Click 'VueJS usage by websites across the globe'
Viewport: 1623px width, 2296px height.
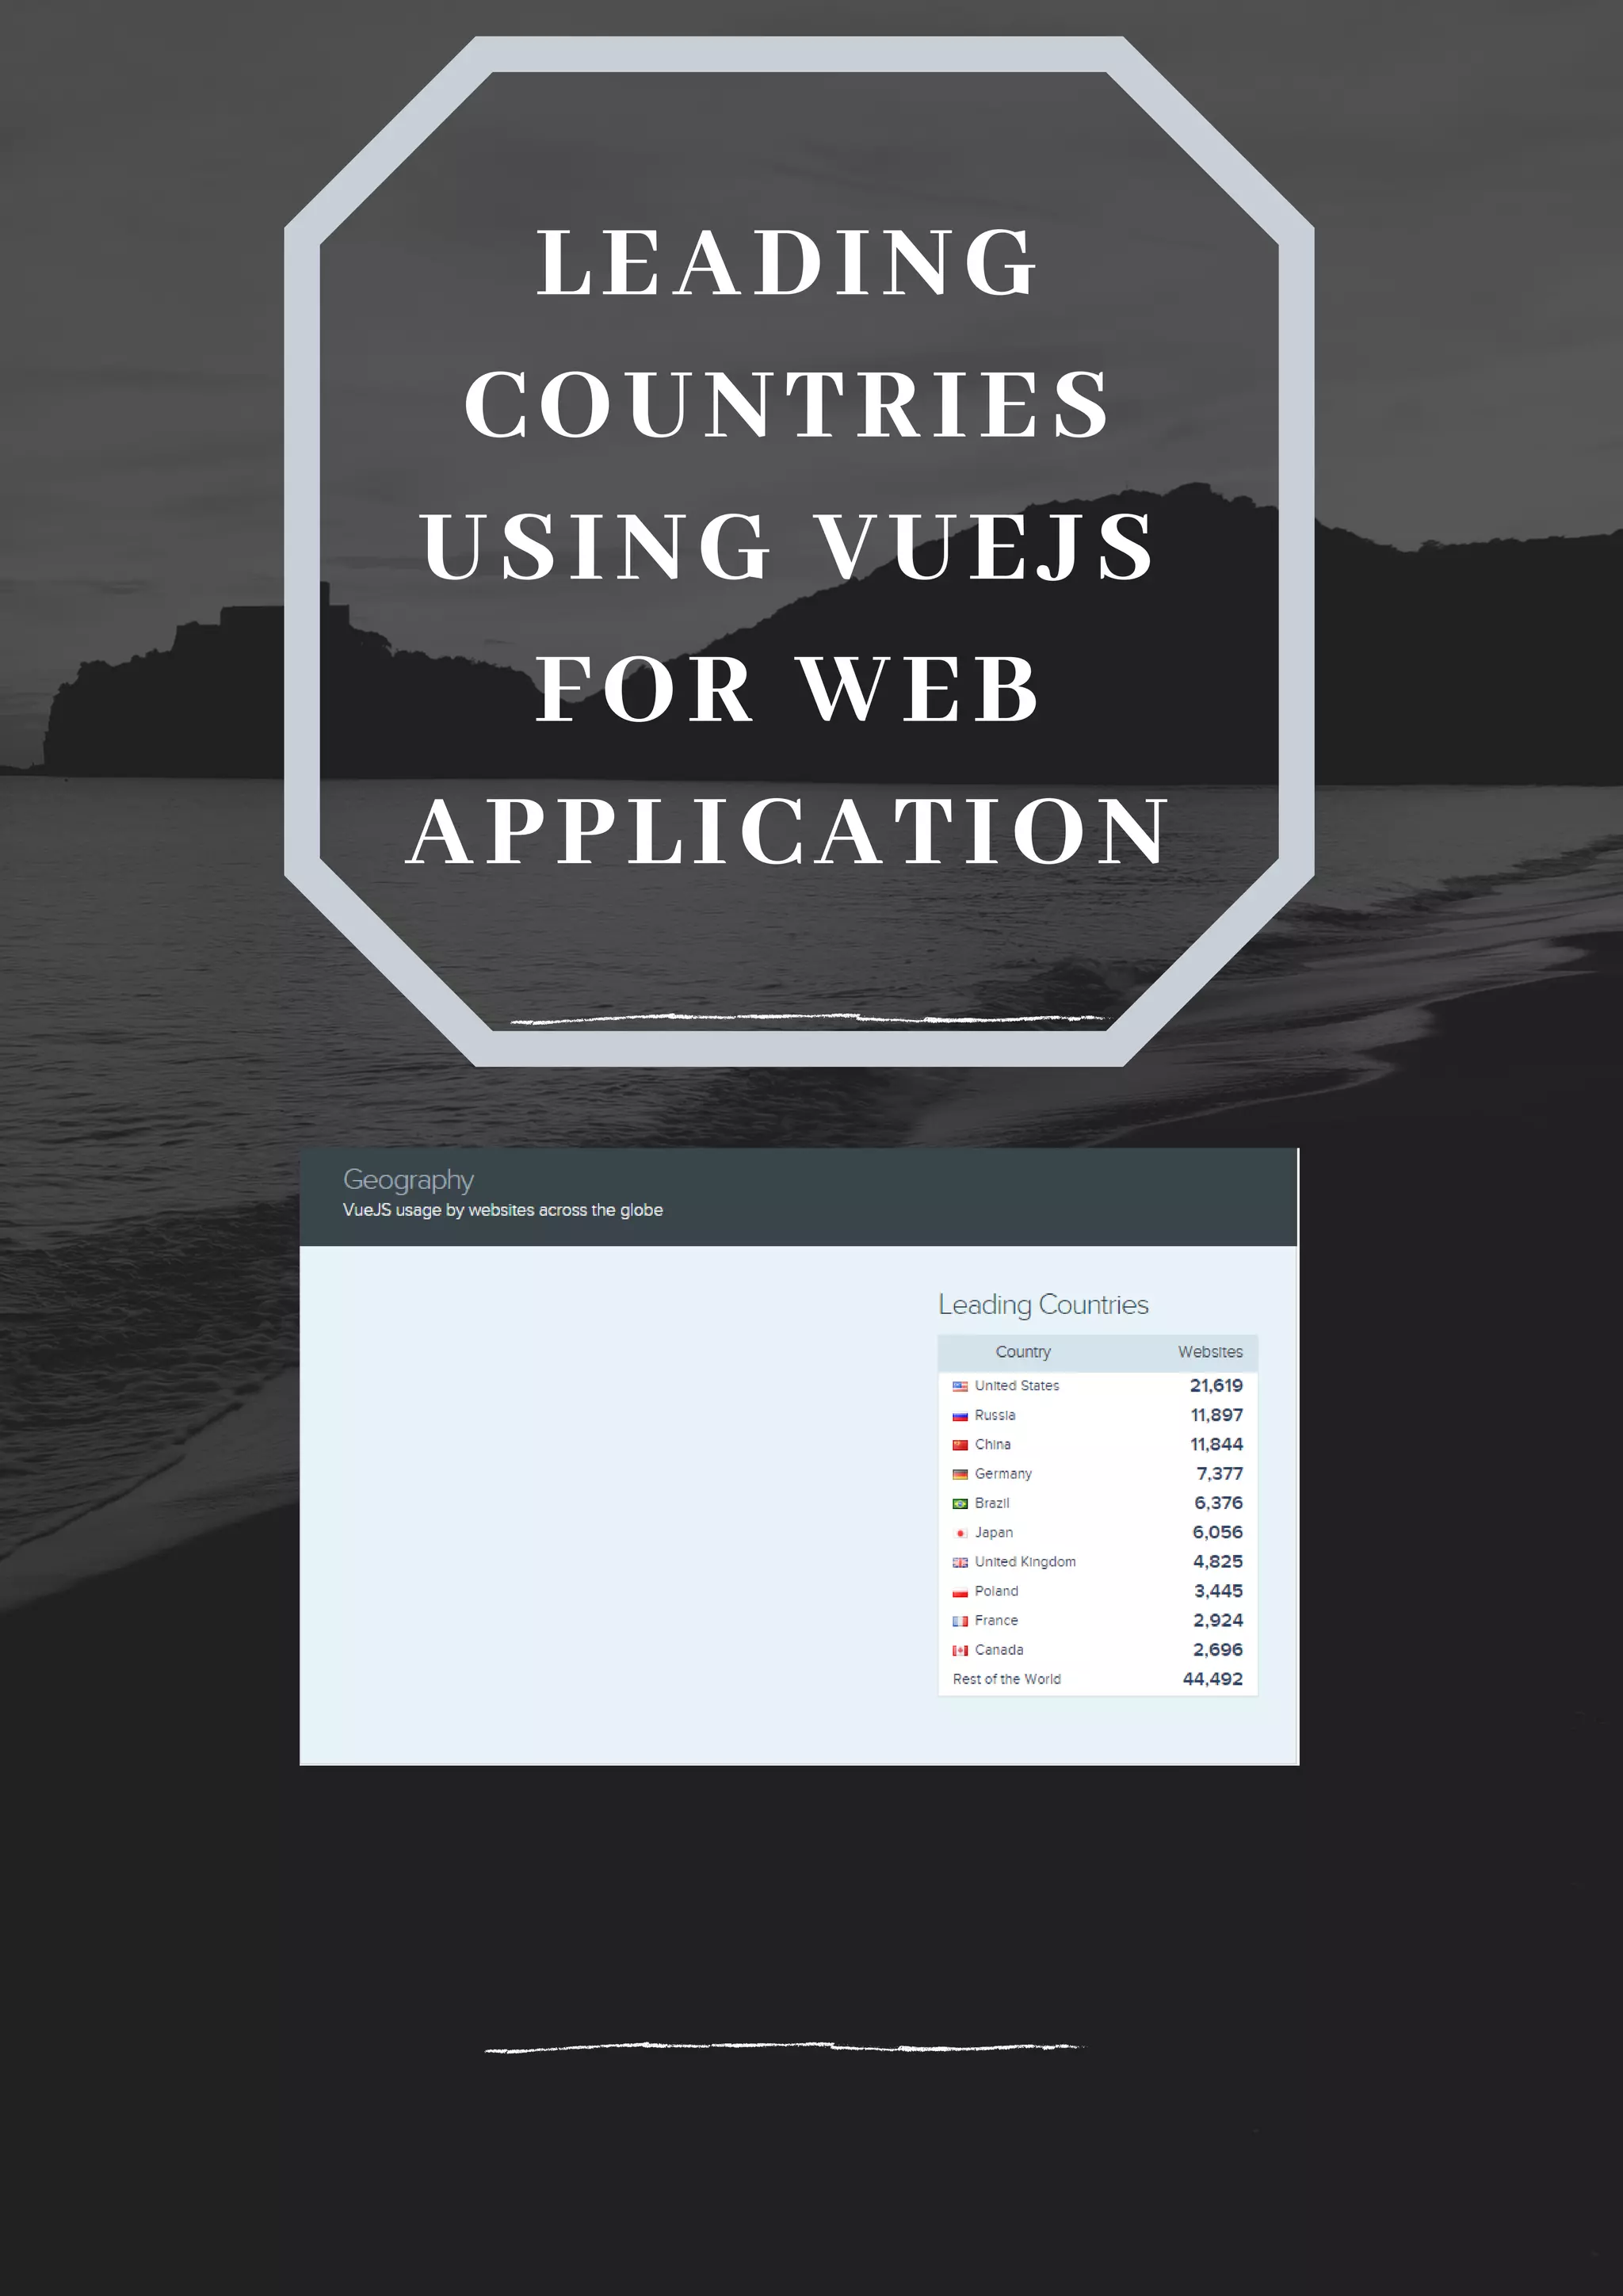(503, 1210)
